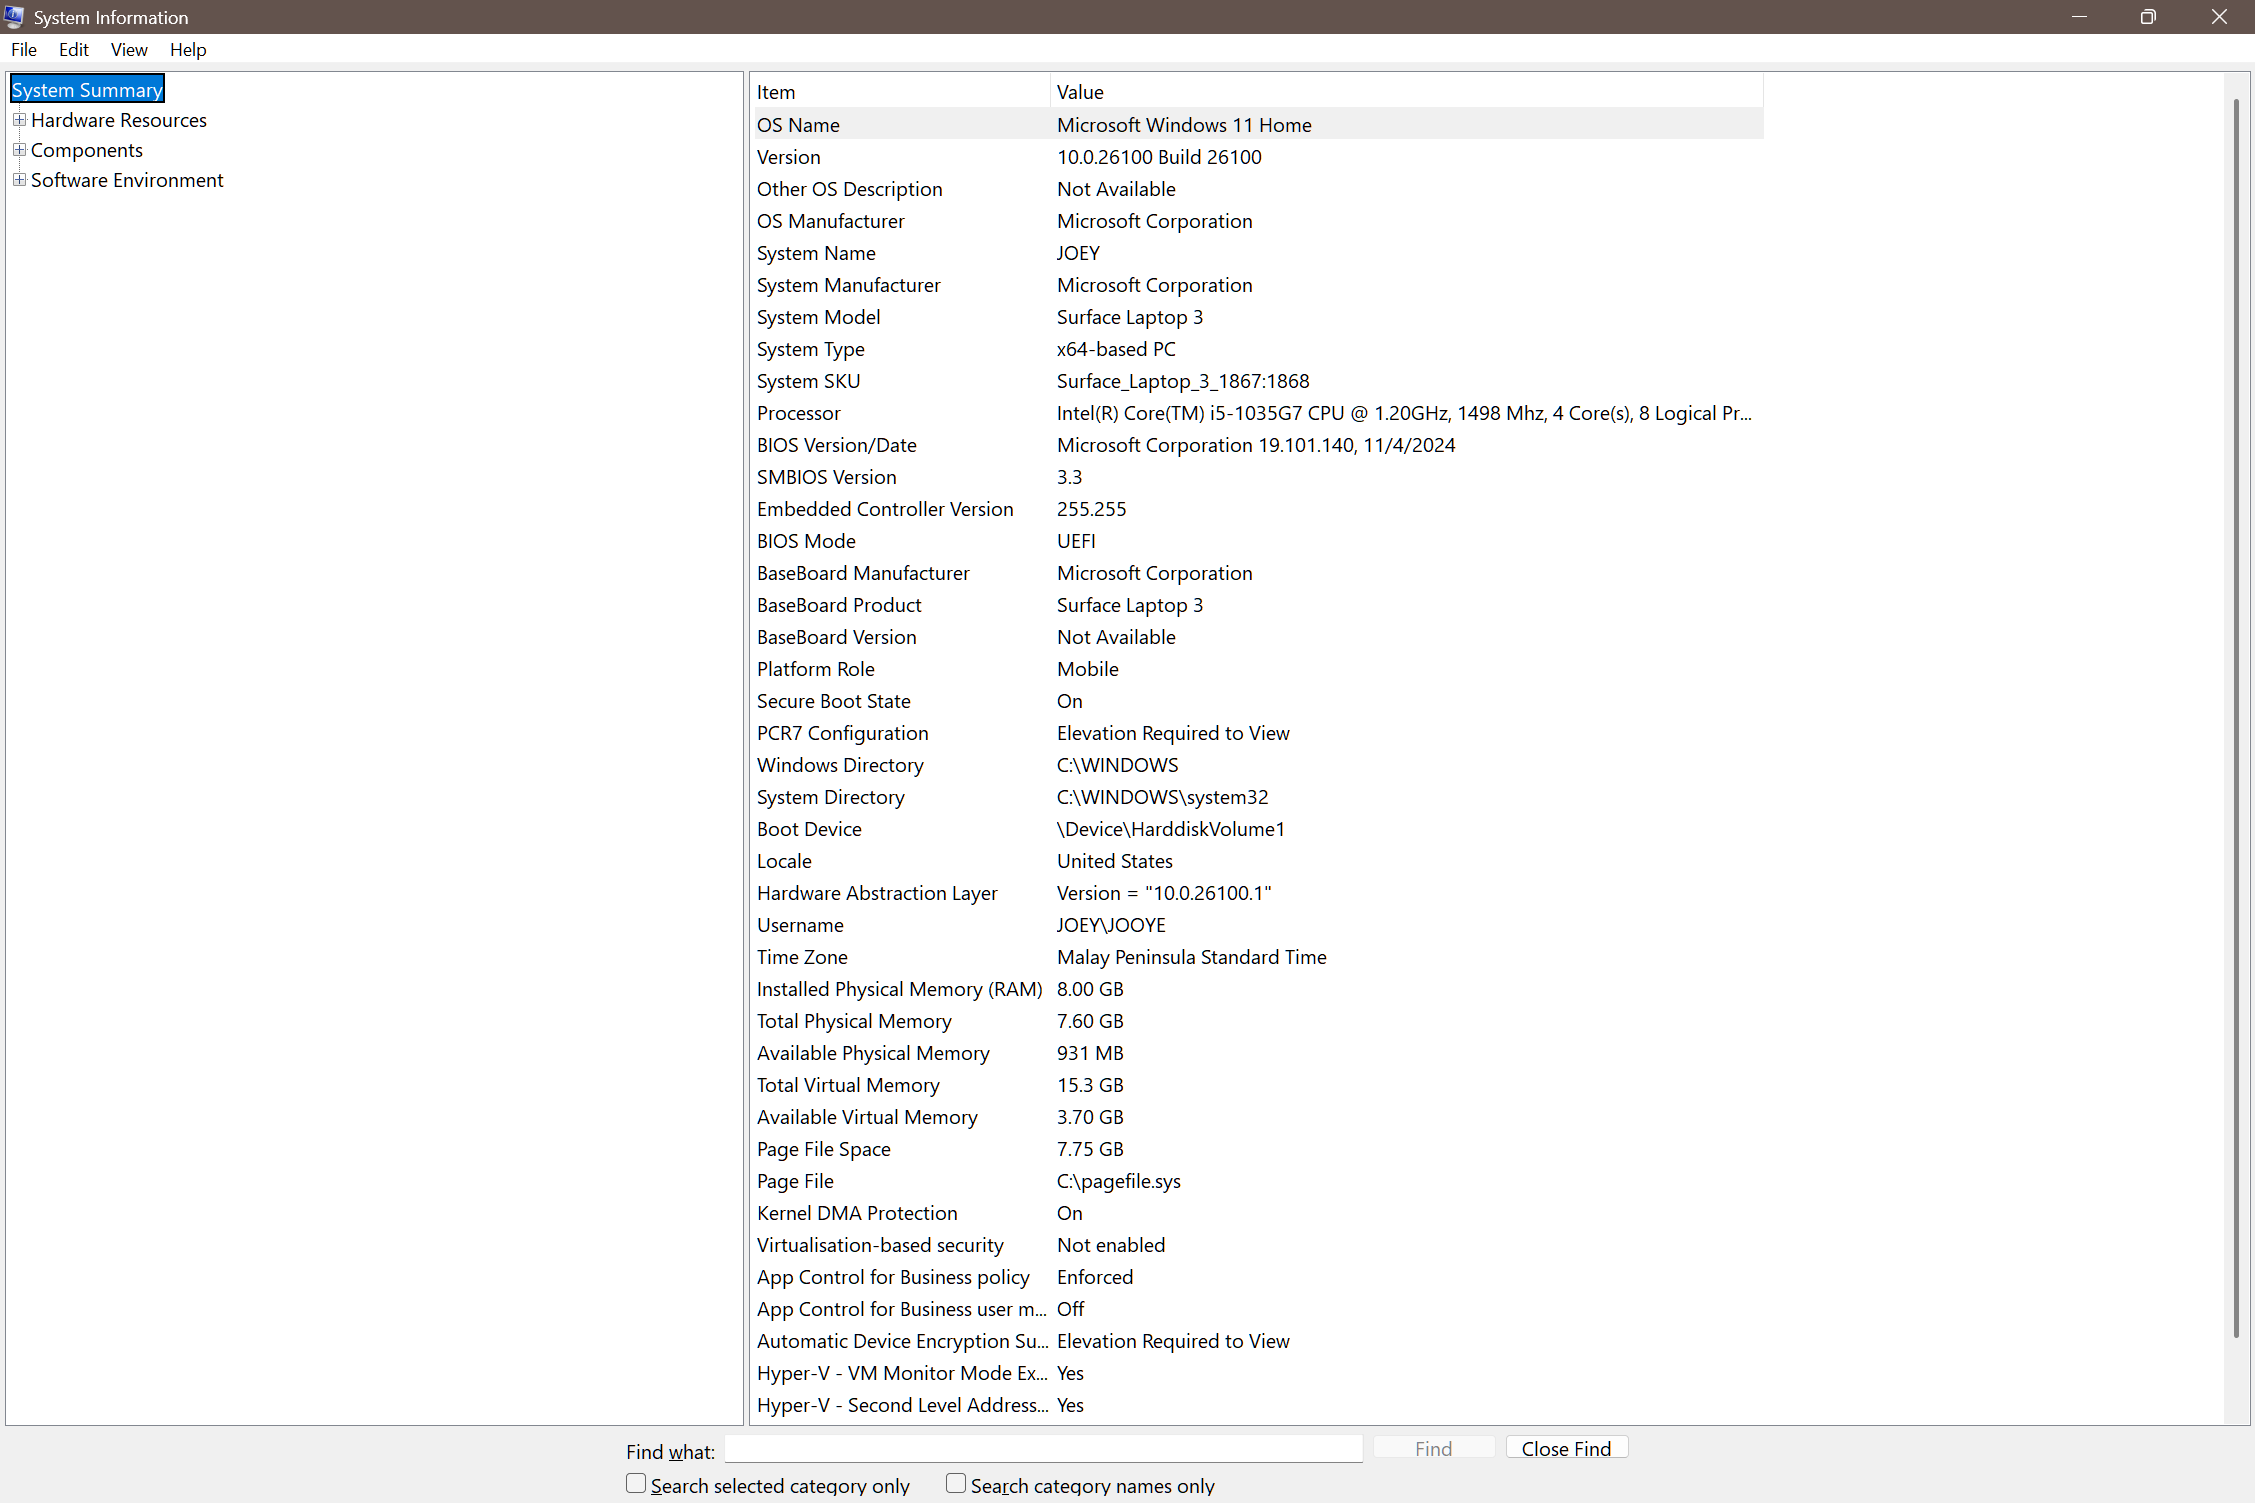Select the BaseBoard Product row
This screenshot has width=2255, height=1503.
coord(1257,605)
